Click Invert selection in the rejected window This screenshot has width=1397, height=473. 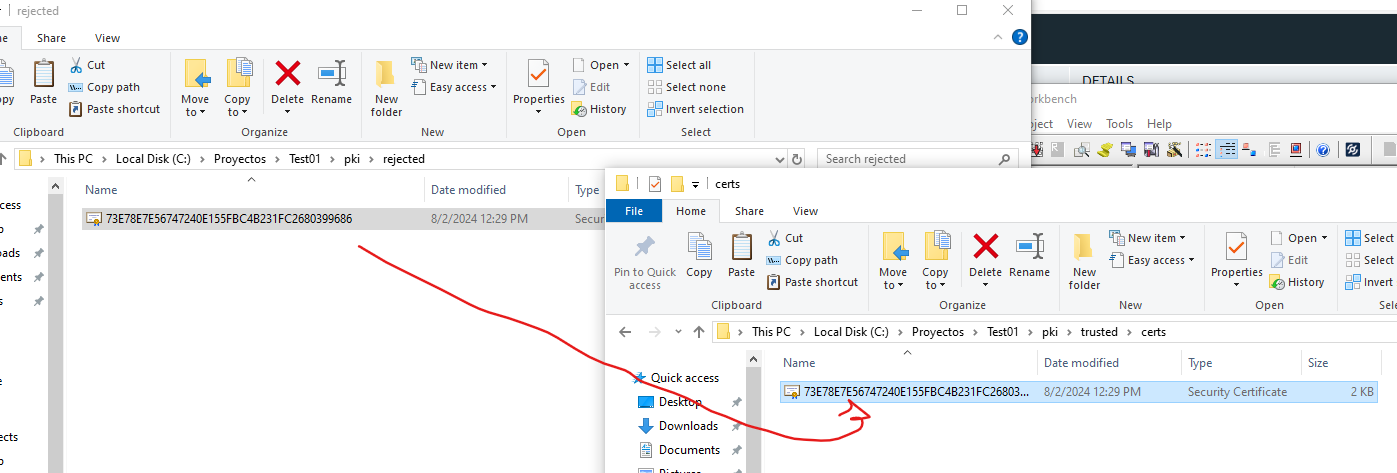695,109
